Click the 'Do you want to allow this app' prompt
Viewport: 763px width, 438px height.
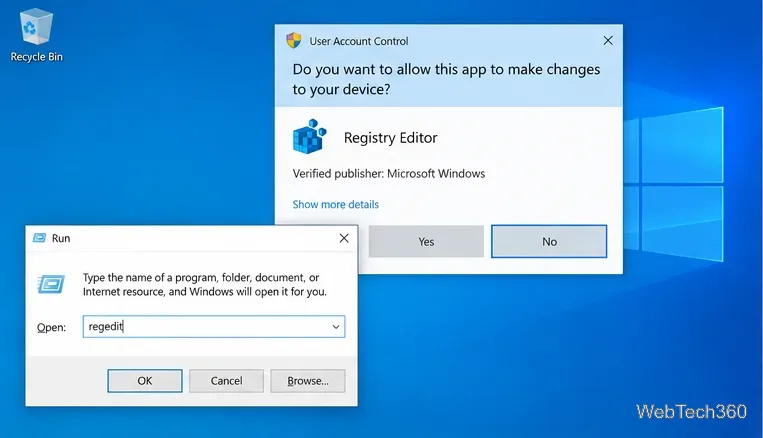coord(446,79)
